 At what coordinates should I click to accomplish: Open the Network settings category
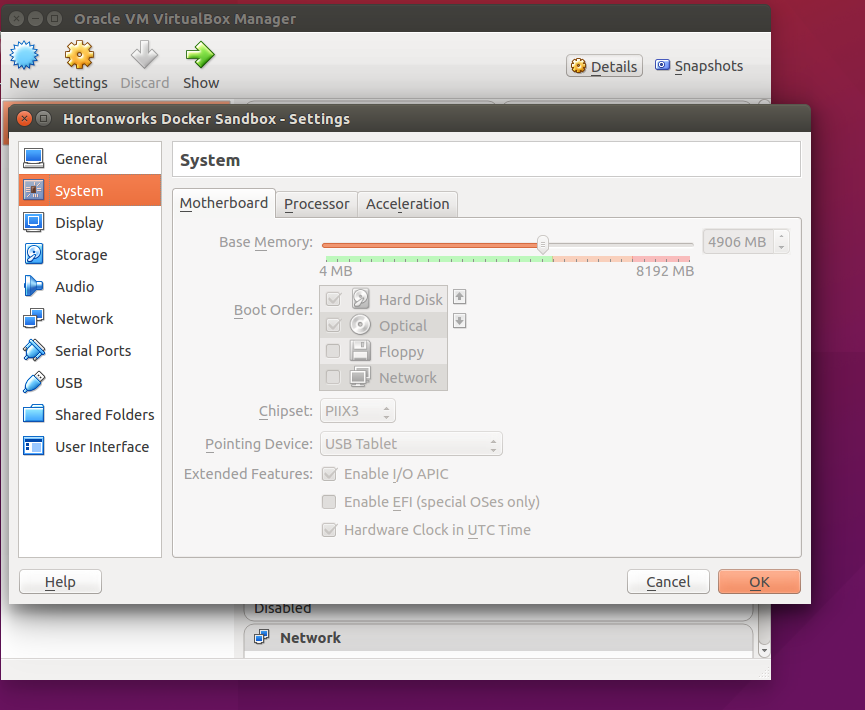[x=90, y=319]
